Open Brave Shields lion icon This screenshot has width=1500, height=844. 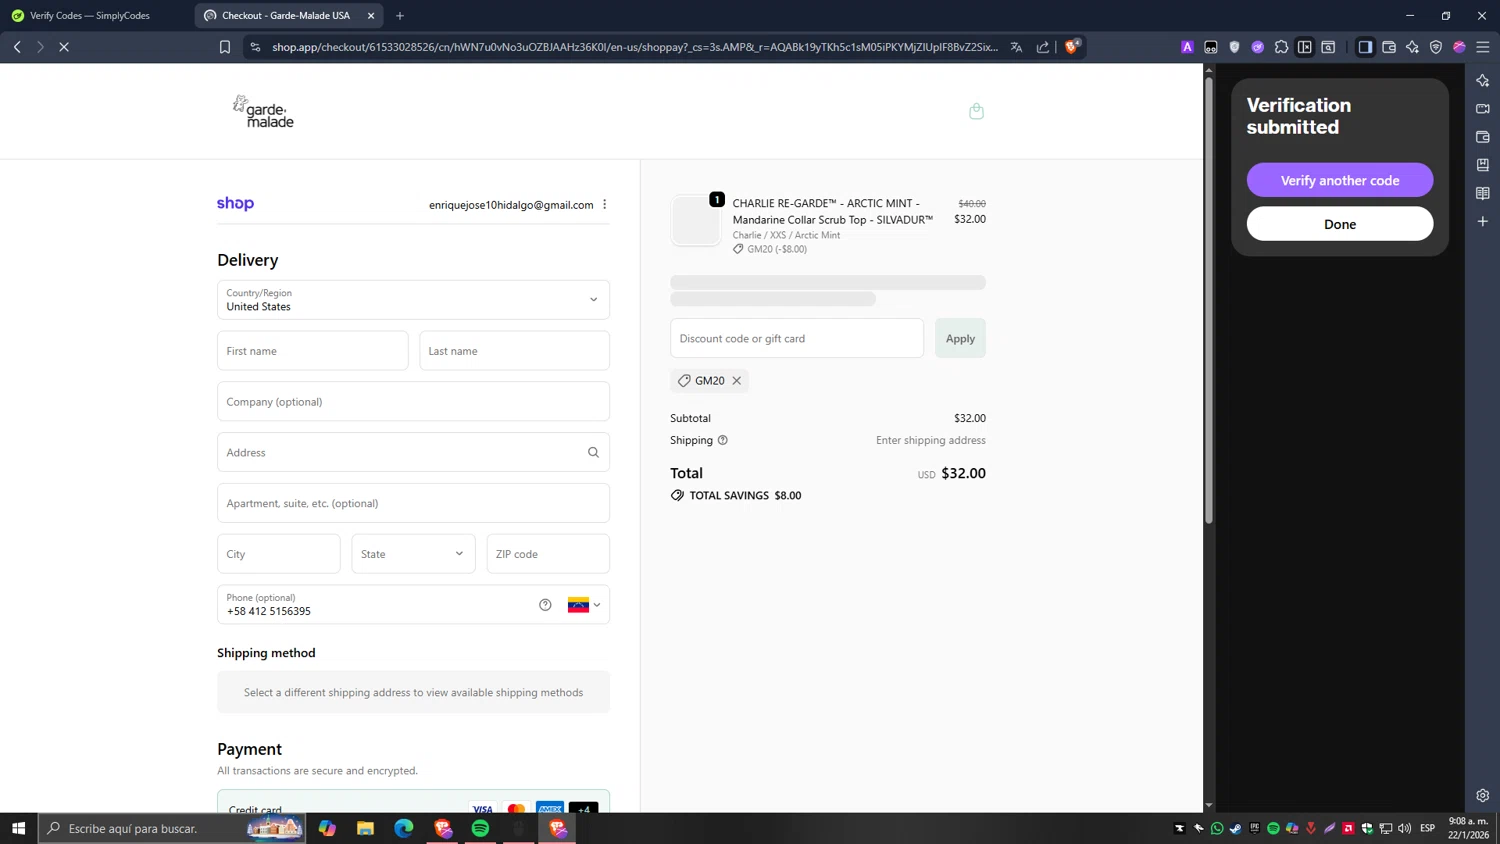coord(1072,47)
